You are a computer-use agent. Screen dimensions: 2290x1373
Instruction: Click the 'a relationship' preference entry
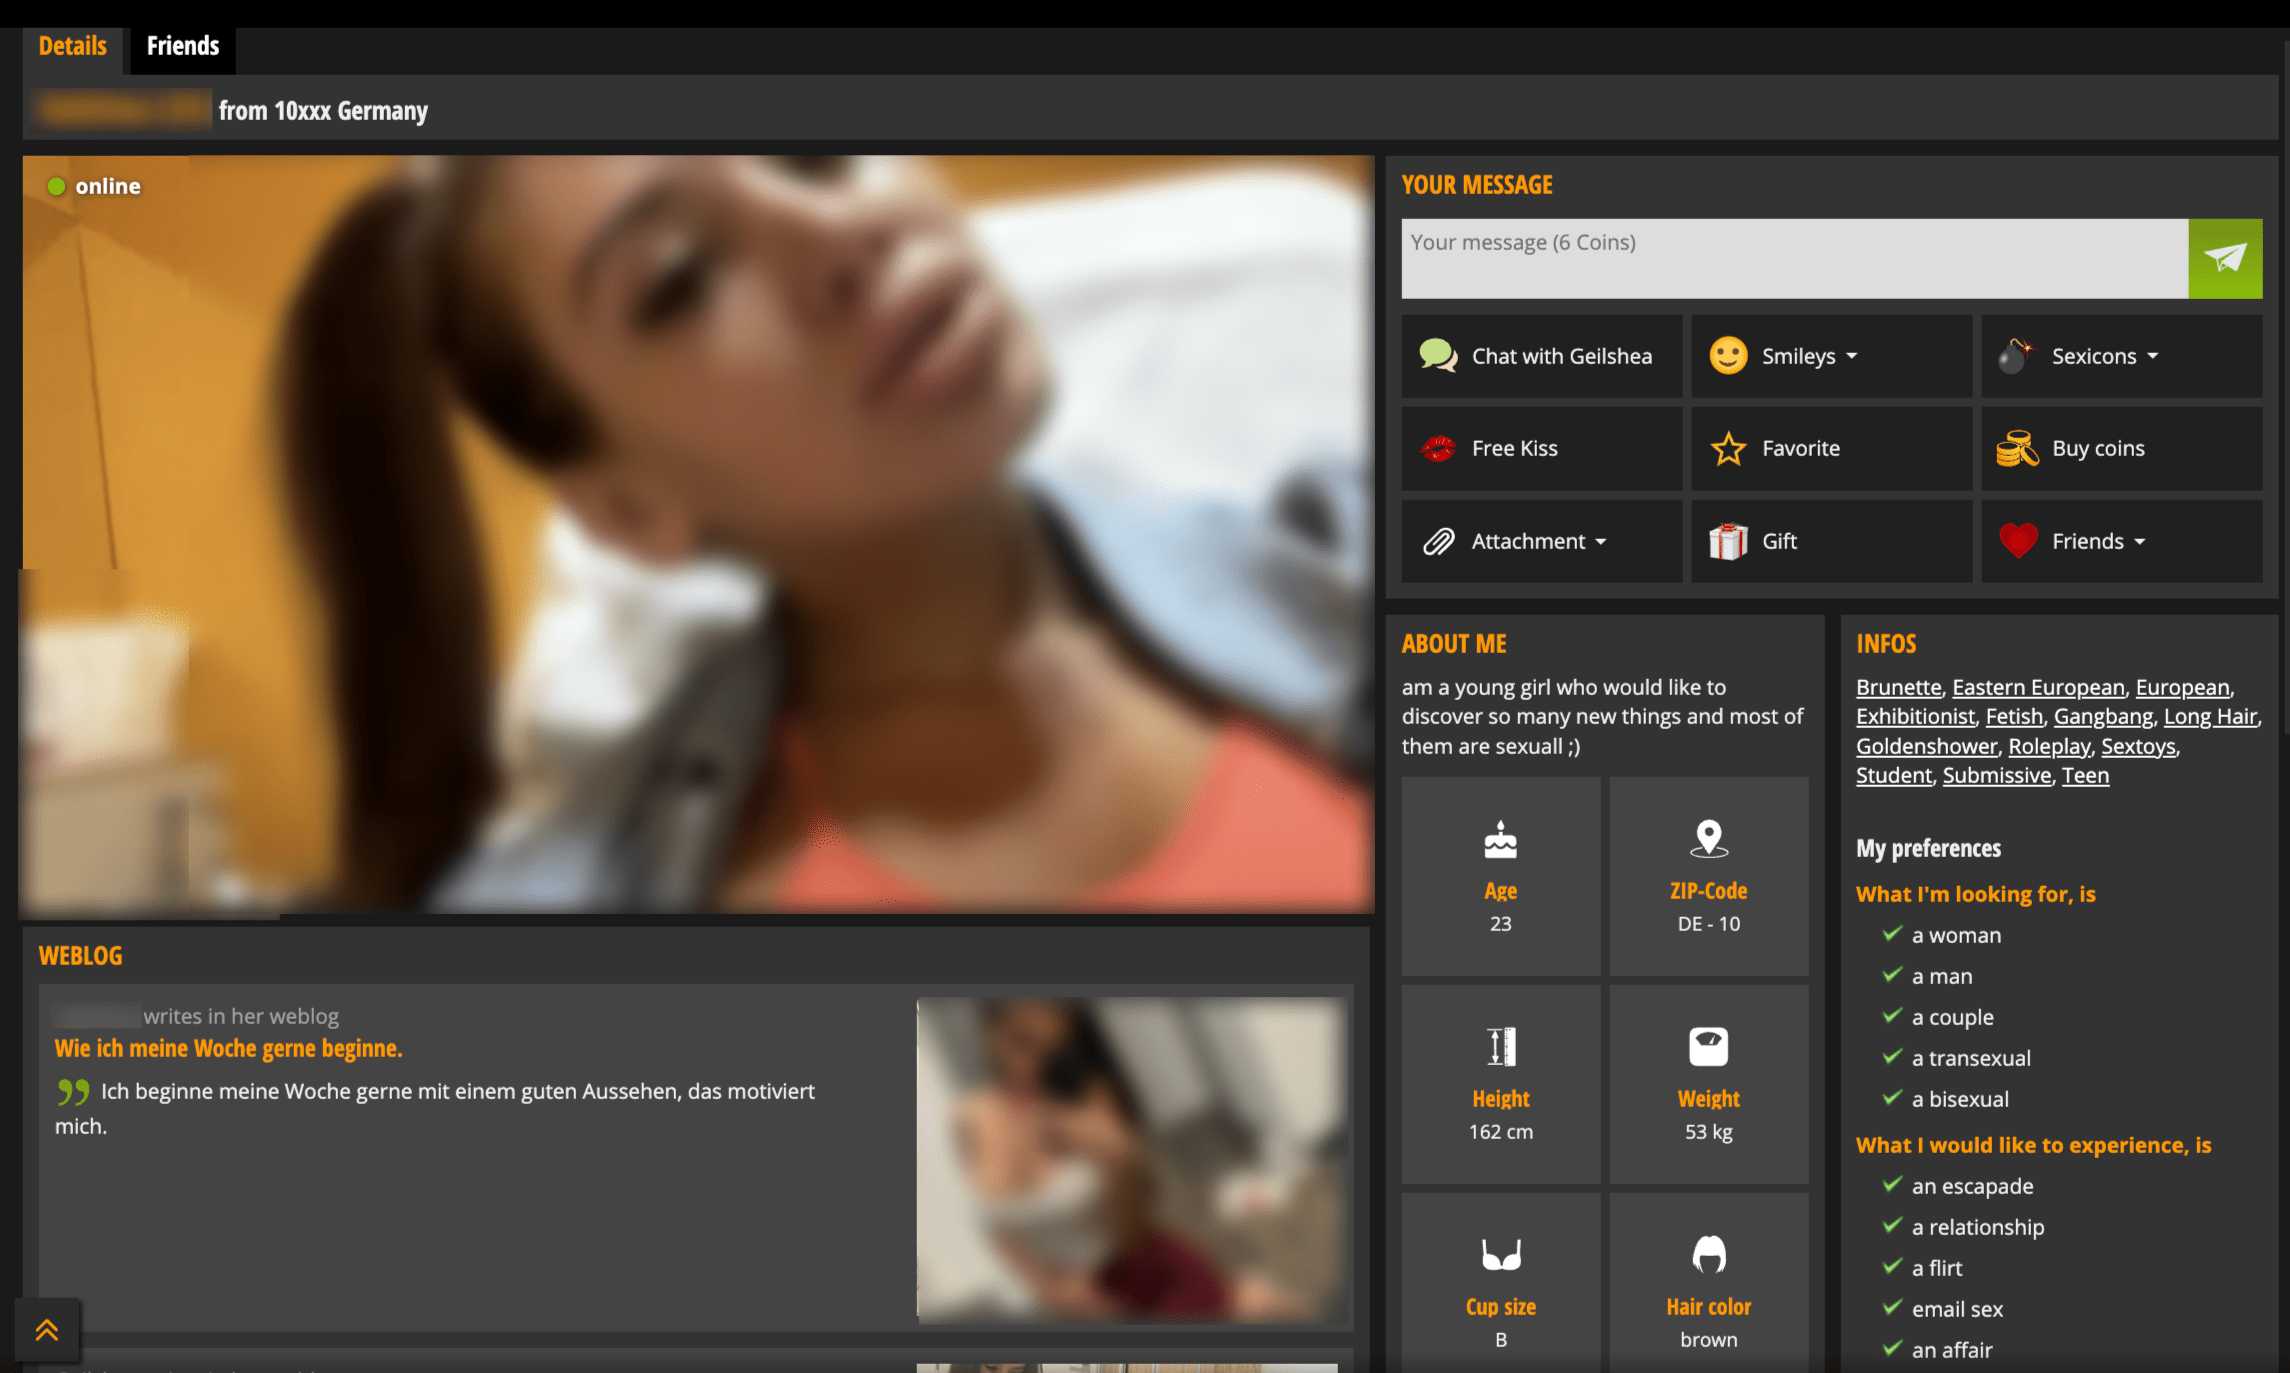pyautogui.click(x=1977, y=1227)
